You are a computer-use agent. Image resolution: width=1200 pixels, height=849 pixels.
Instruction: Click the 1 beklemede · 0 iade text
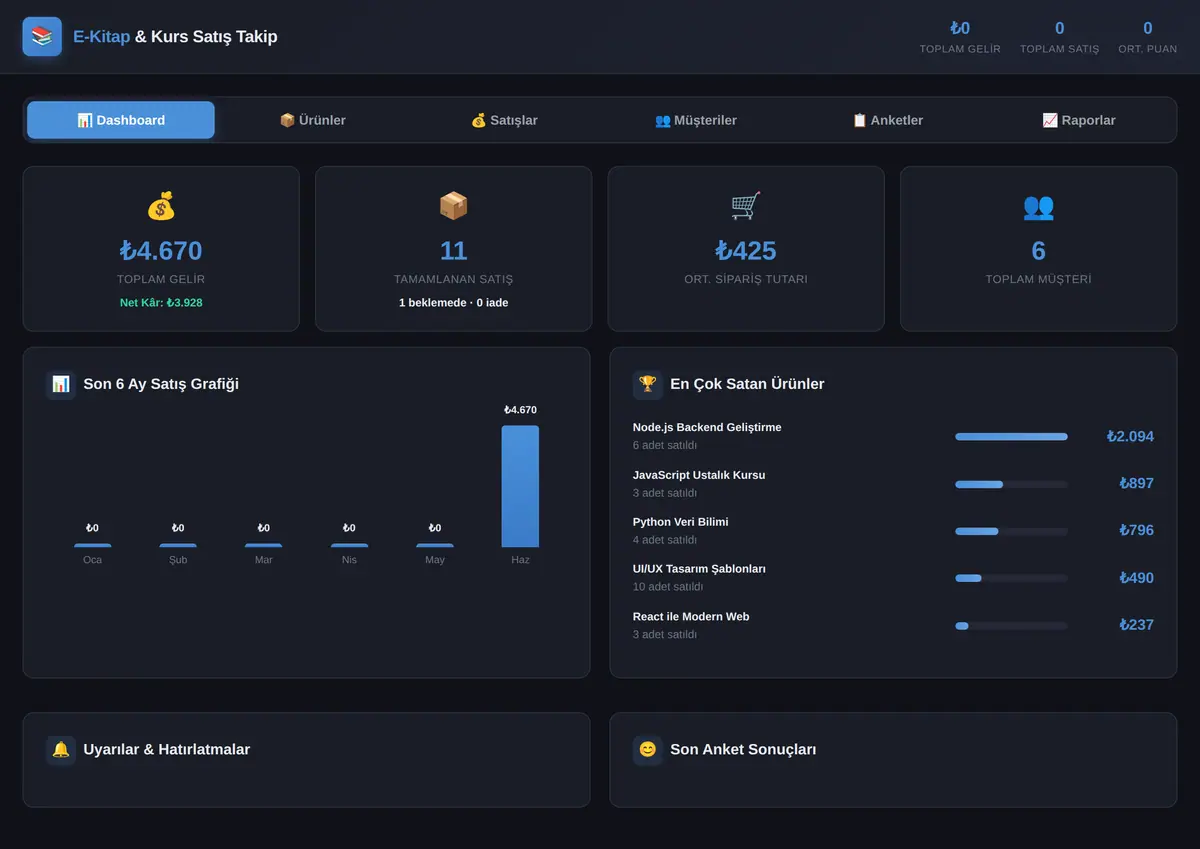pyautogui.click(x=454, y=302)
